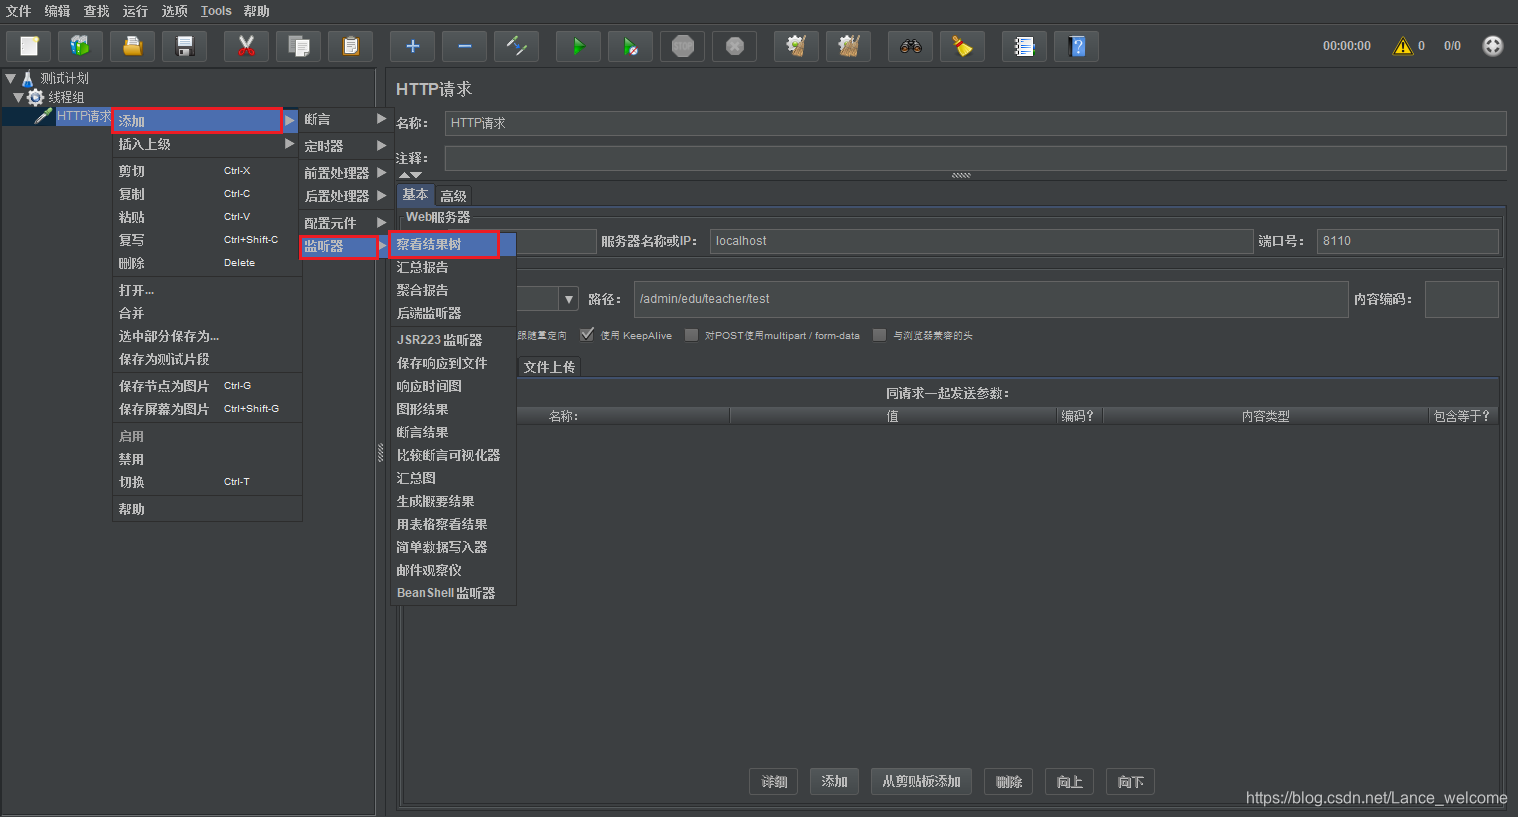Click the localhost server name input field
The image size is (1518, 817).
tap(980, 240)
